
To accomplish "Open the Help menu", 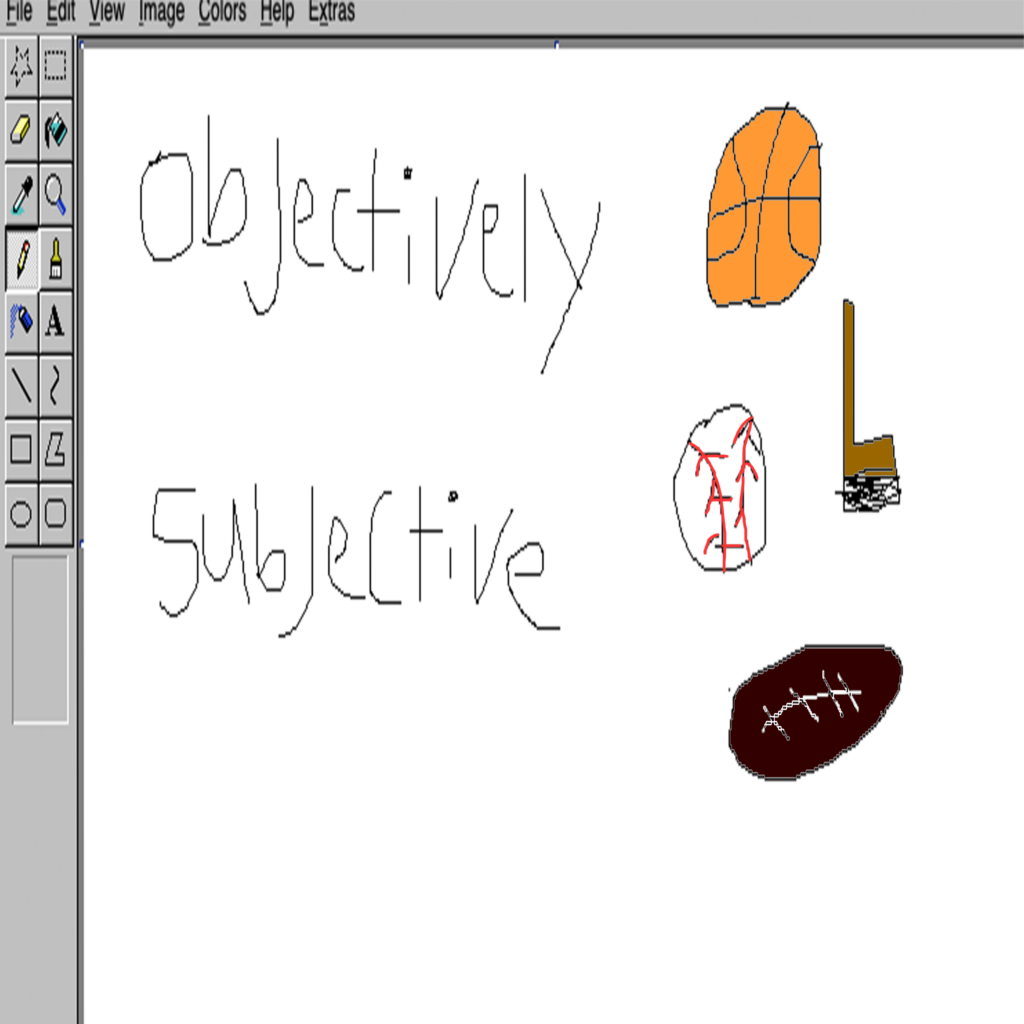I will click(x=277, y=13).
